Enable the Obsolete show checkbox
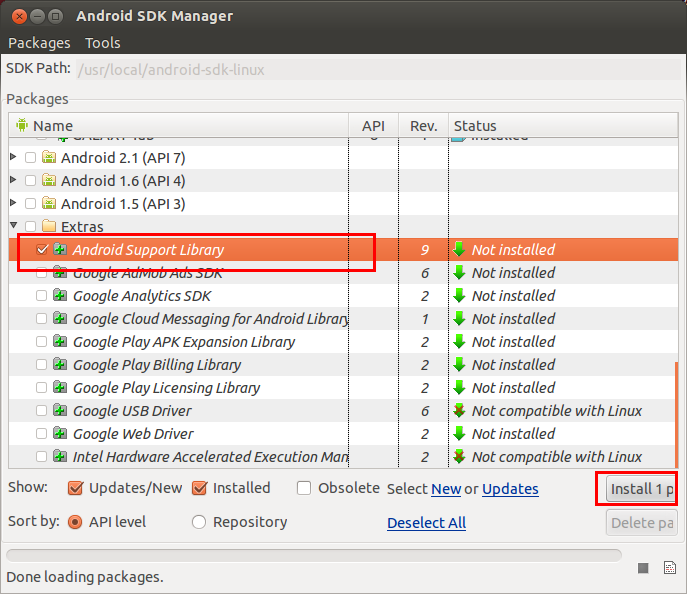The width and height of the screenshot is (687, 594). point(304,488)
